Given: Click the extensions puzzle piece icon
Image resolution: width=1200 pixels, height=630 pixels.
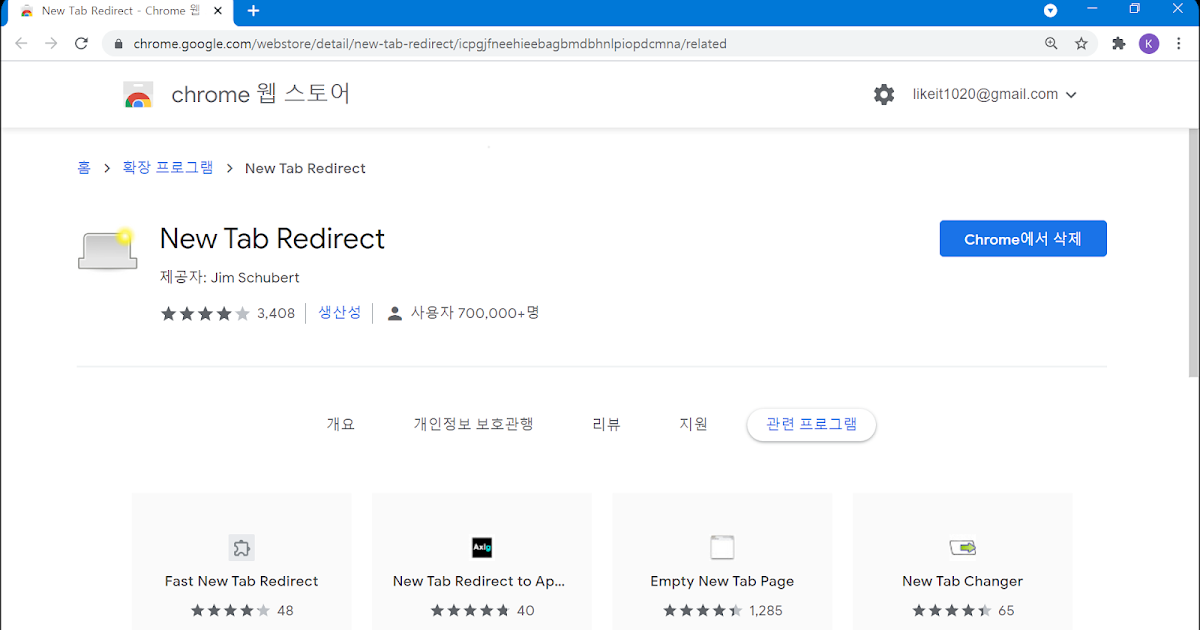Looking at the screenshot, I should coord(1118,43).
